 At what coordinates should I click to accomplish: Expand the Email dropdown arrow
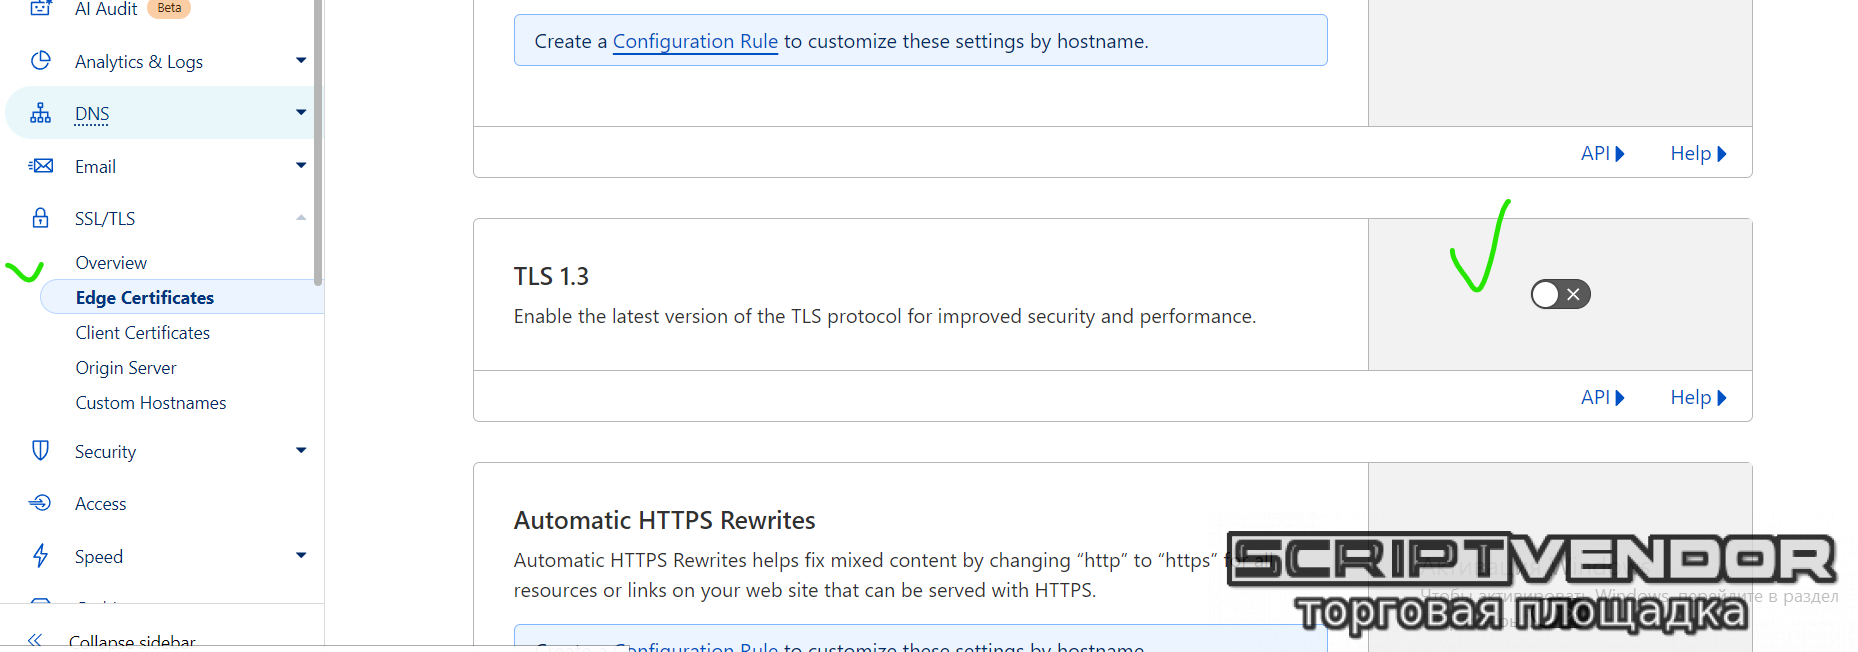[x=301, y=166]
